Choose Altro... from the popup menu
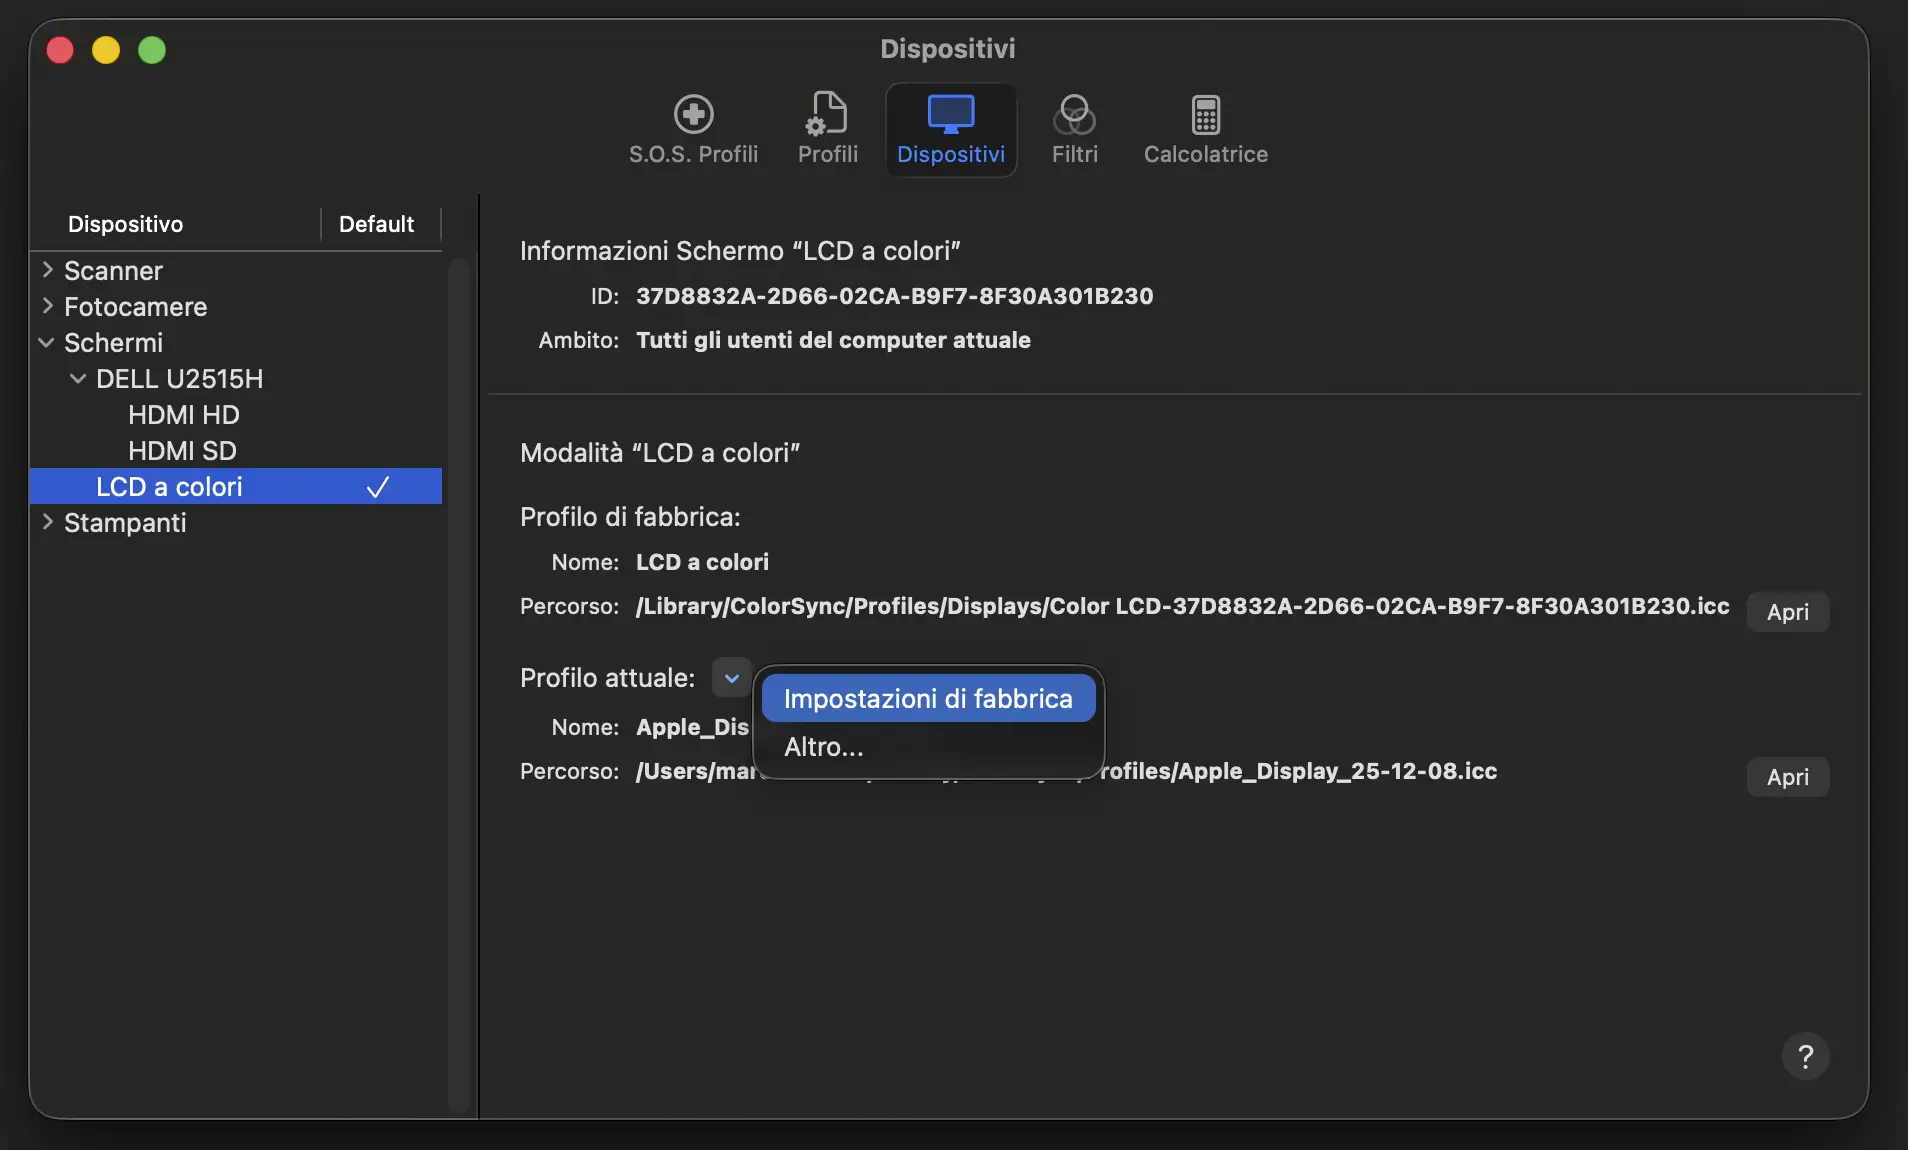 (x=823, y=747)
